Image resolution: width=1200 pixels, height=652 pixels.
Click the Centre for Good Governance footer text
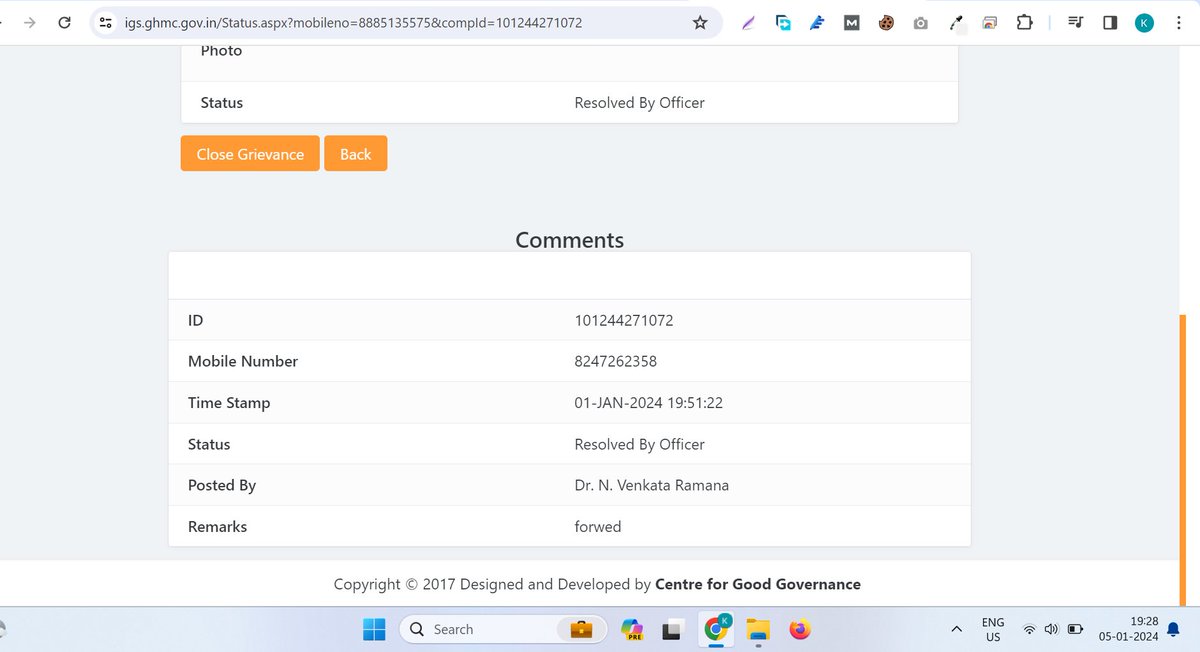[758, 584]
